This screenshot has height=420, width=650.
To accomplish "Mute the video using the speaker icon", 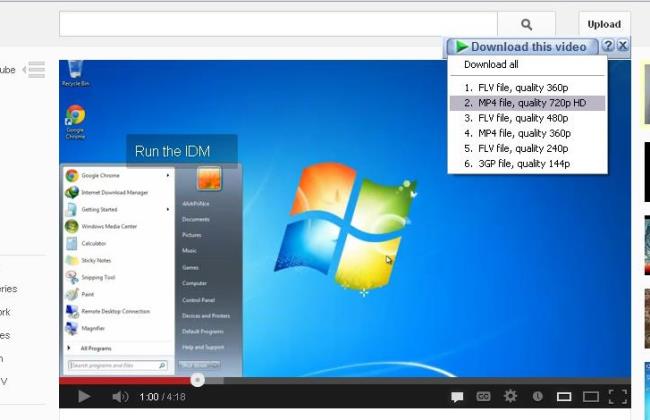I will (120, 397).
